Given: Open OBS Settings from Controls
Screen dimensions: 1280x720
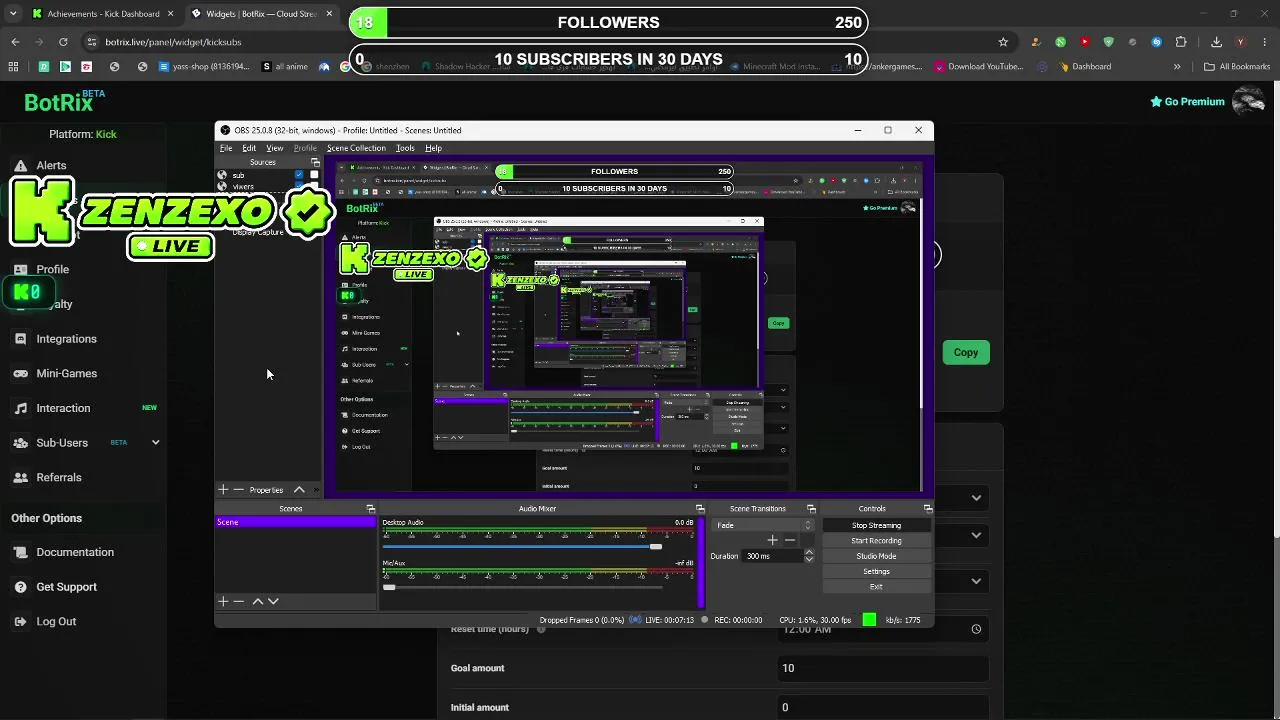Looking at the screenshot, I should pyautogui.click(x=876, y=571).
